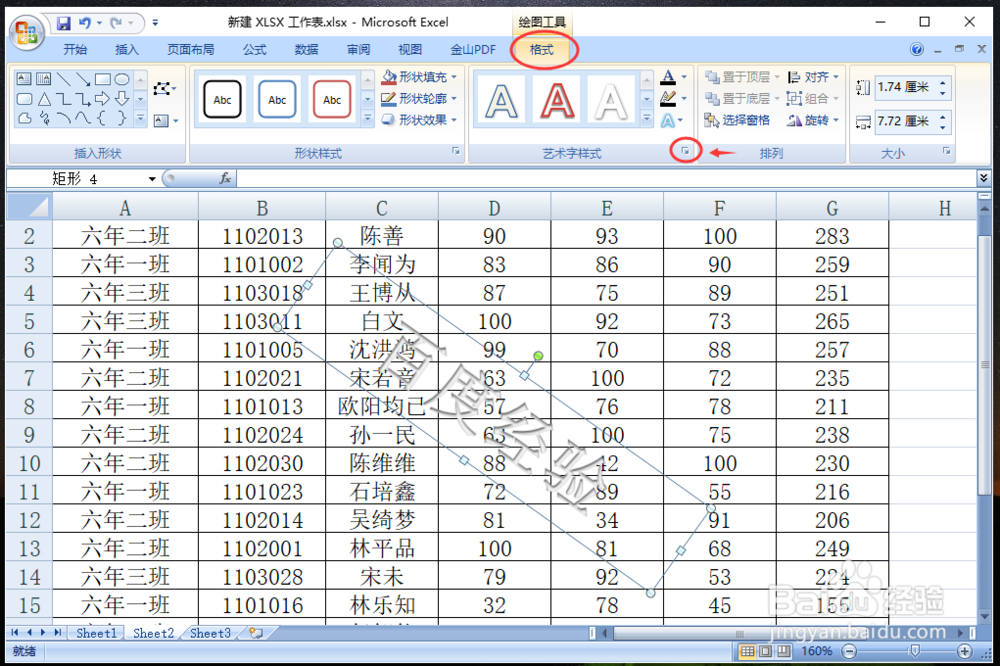This screenshot has width=1000, height=666.
Task: Expand the WordArt styles gallery
Action: (x=647, y=119)
